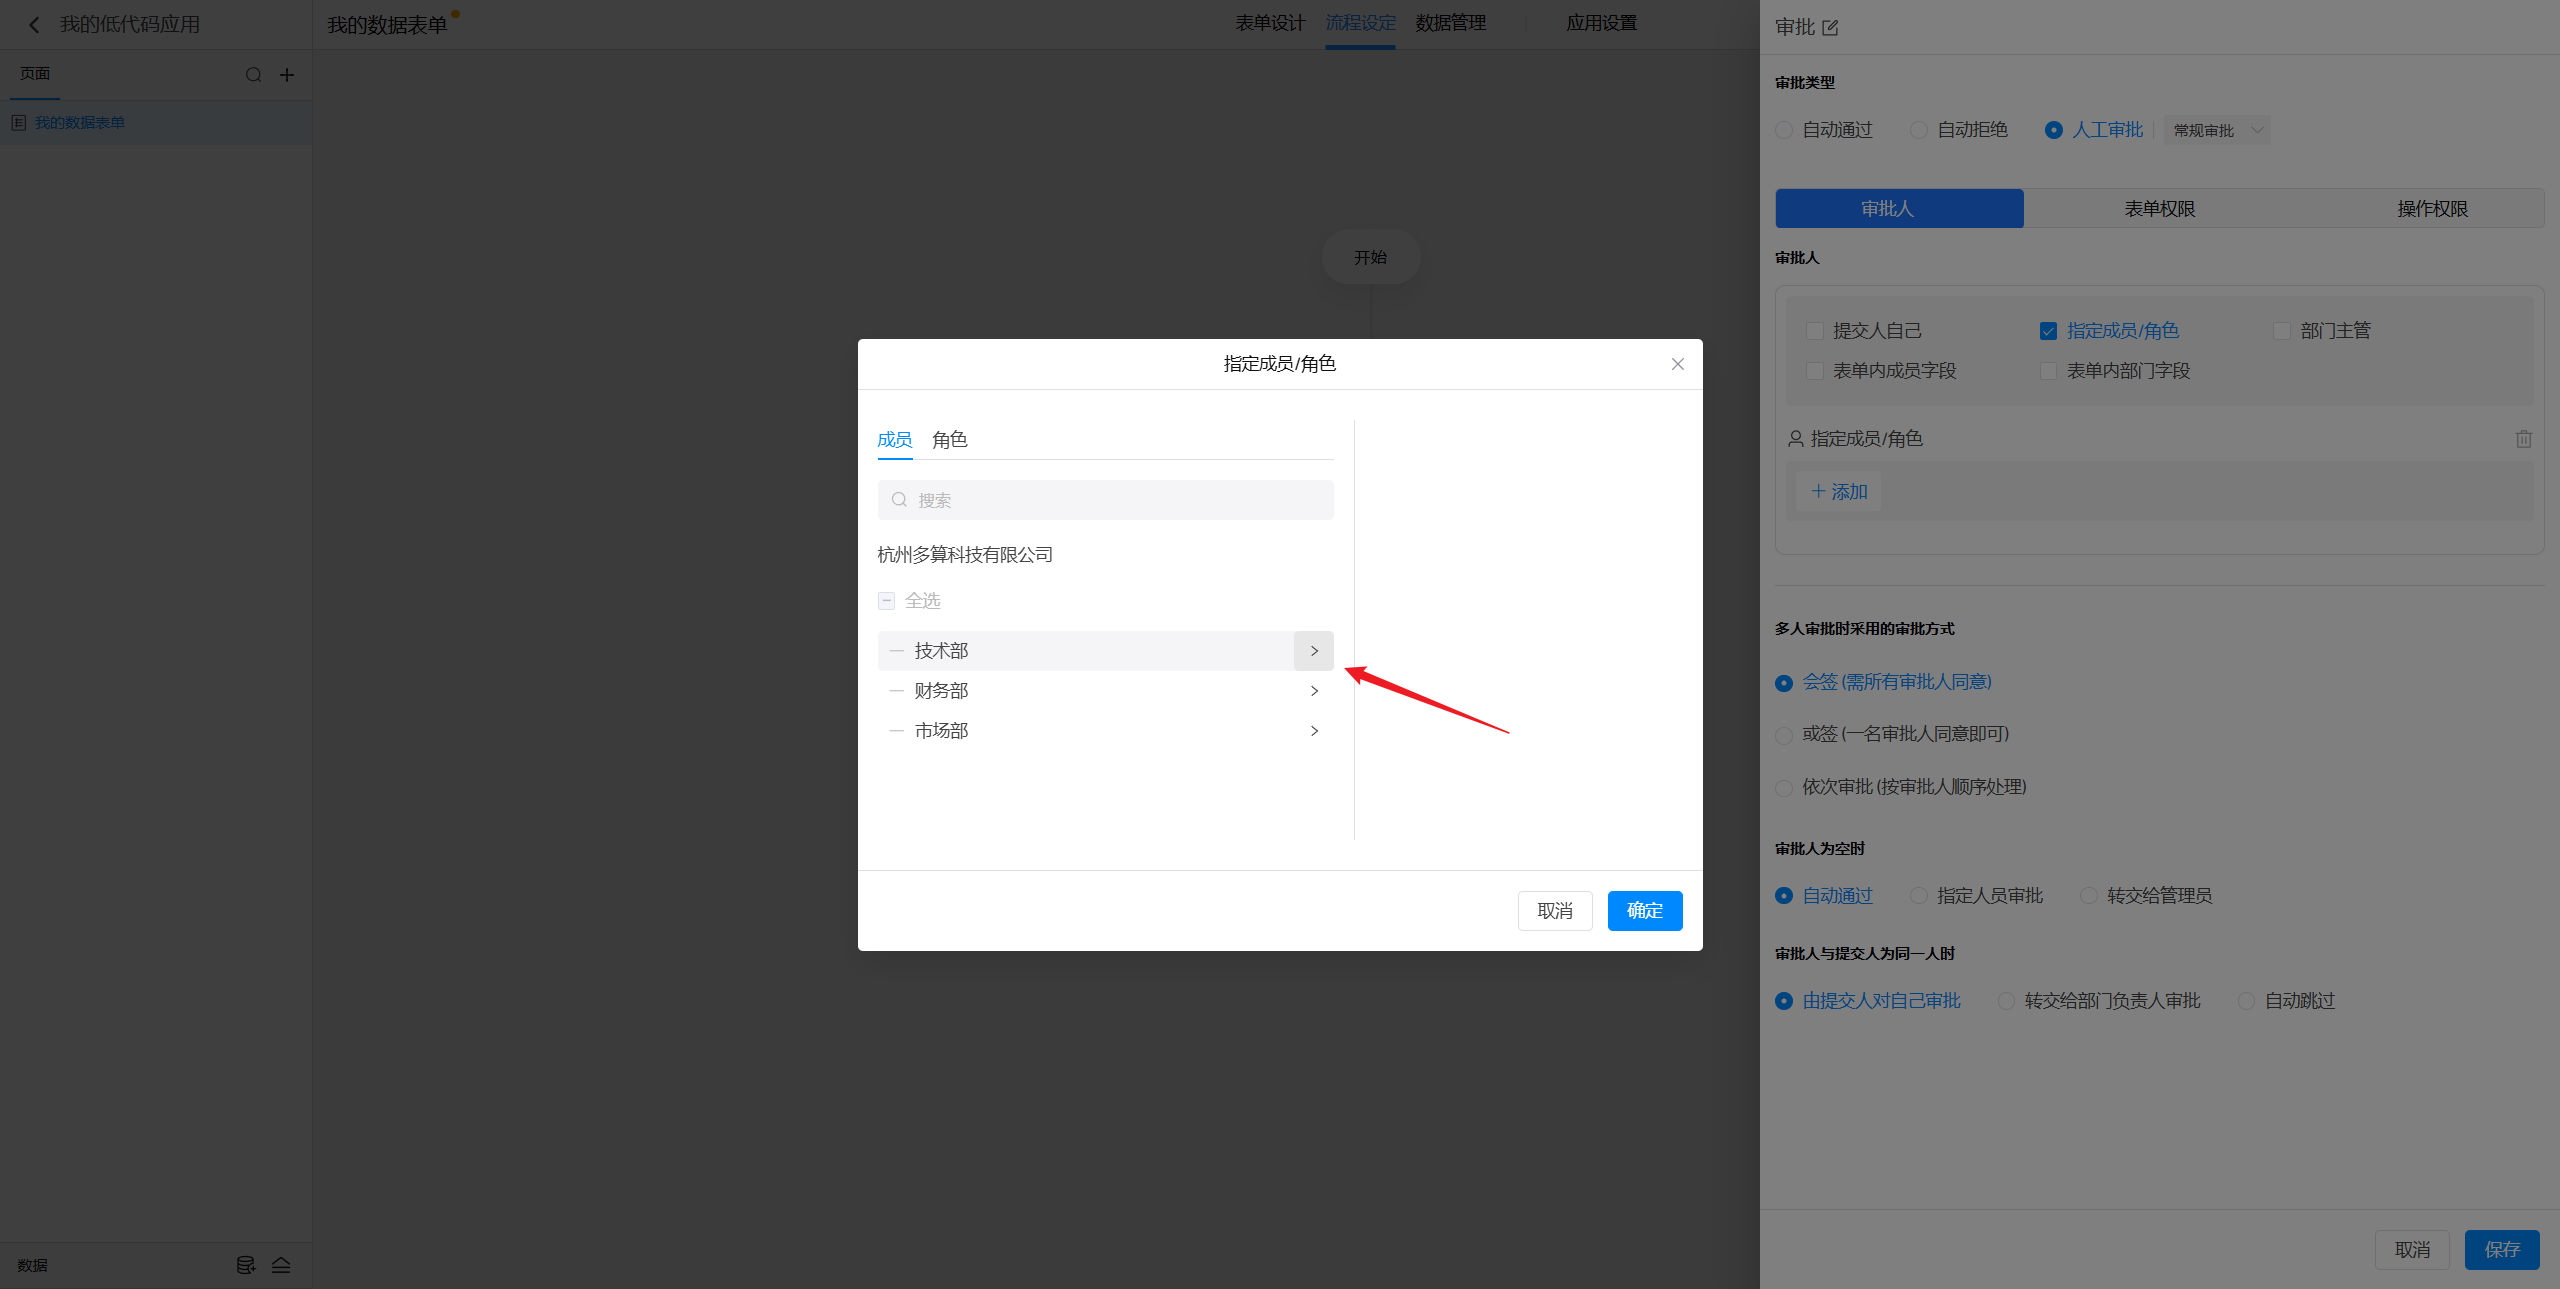Click the 添加 link
The image size is (2560, 1289).
tap(1839, 492)
